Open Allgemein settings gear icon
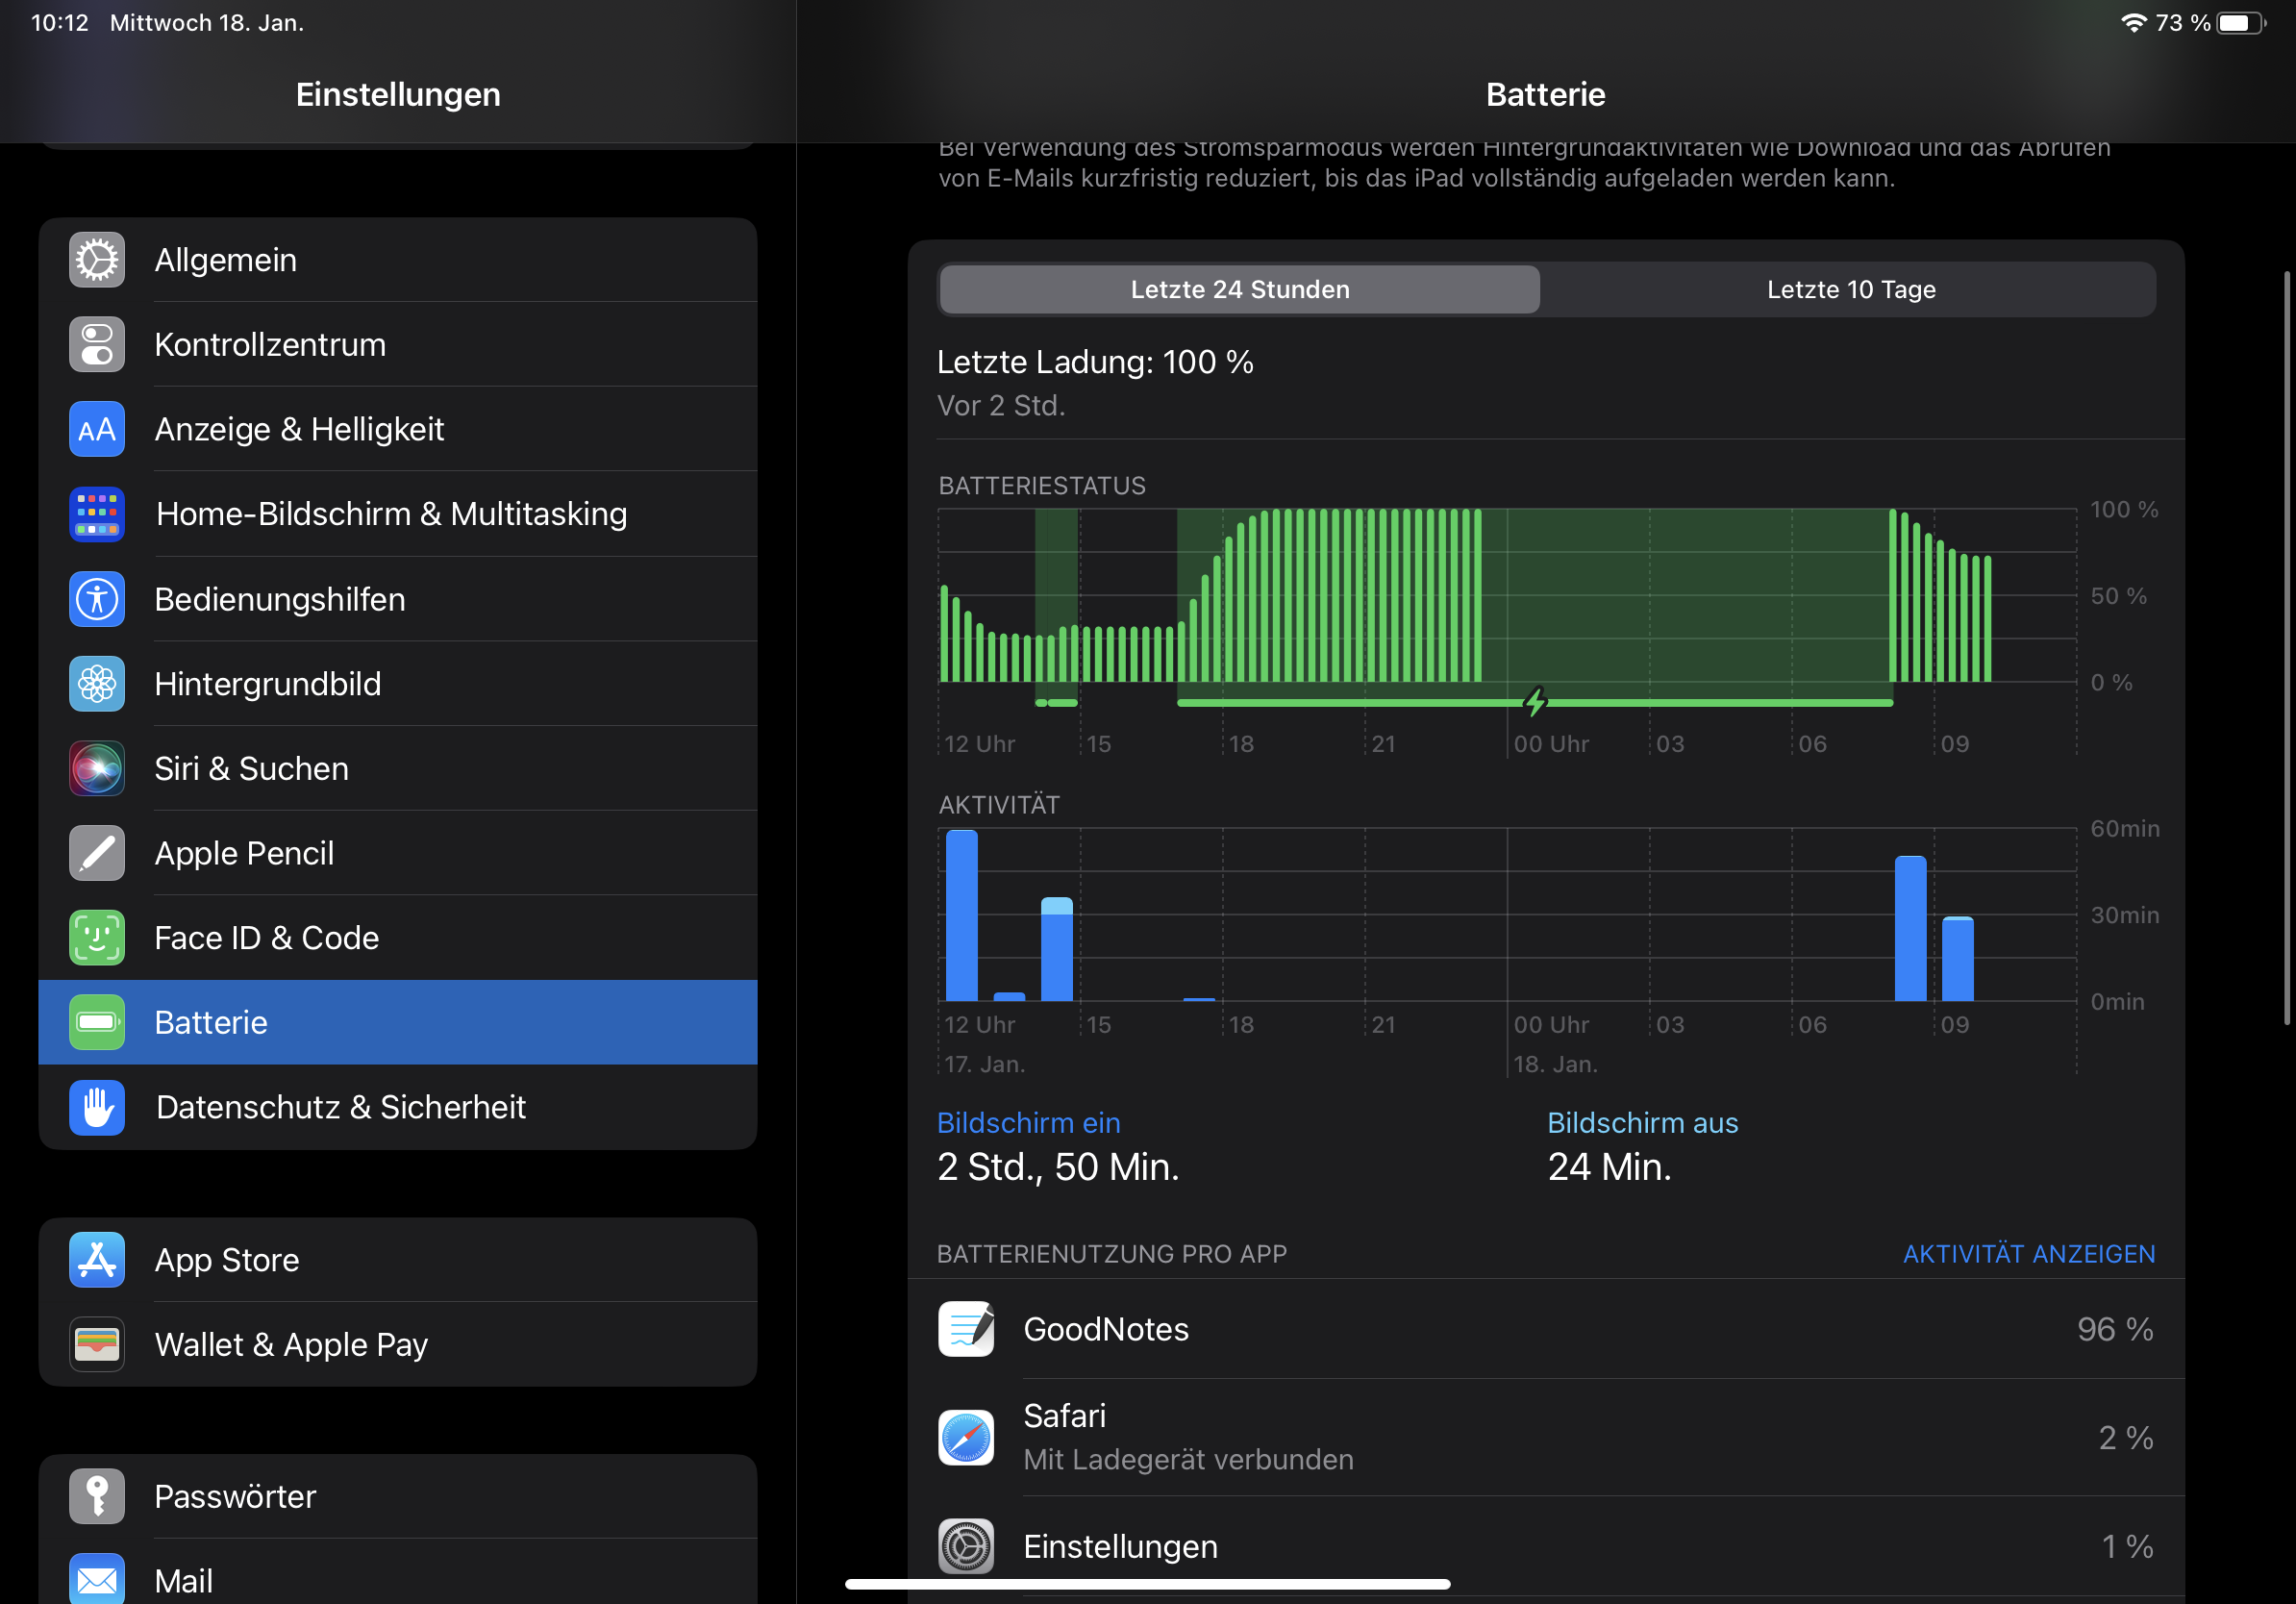The width and height of the screenshot is (2296, 1604). [97, 260]
